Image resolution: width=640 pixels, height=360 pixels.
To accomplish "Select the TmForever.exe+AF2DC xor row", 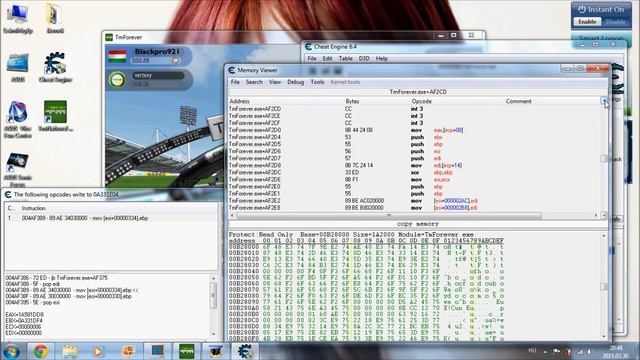I will (414, 173).
